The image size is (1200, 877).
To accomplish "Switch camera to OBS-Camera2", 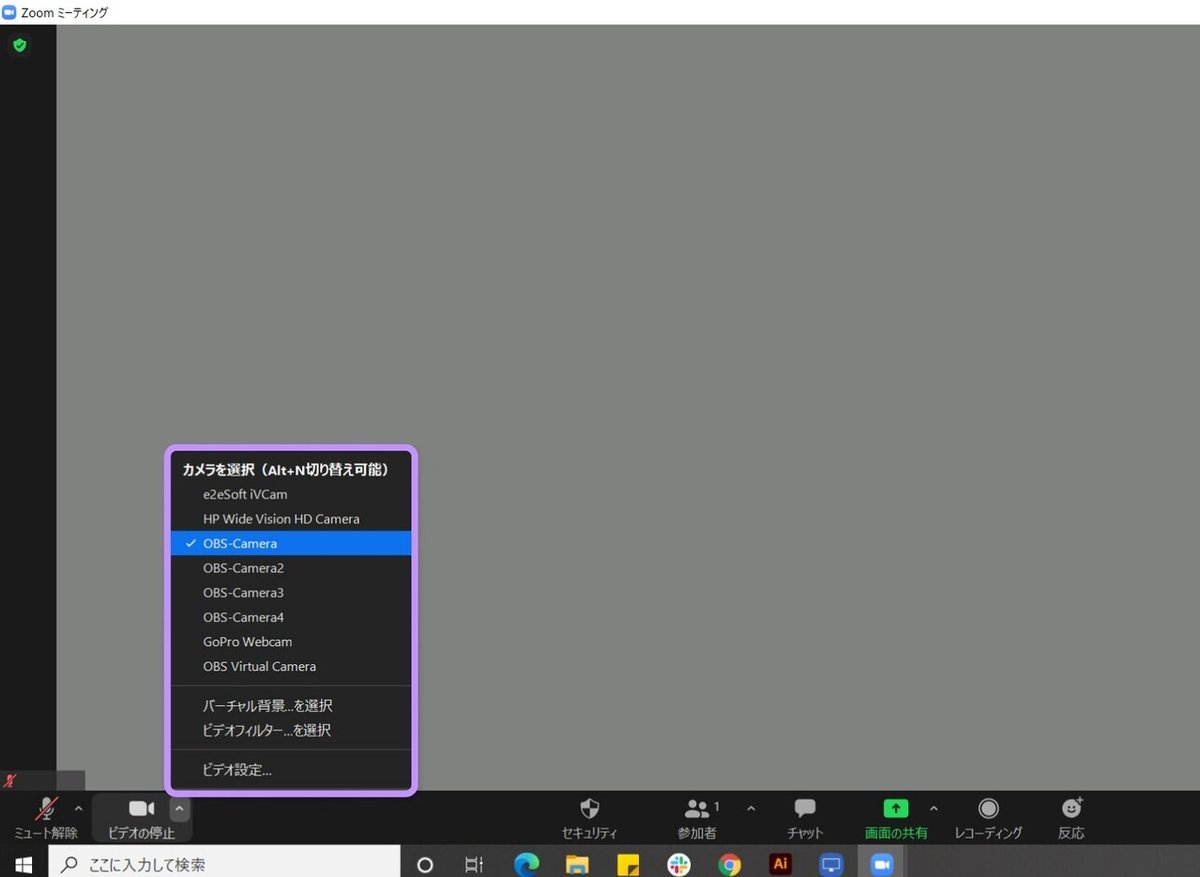I will coord(291,568).
